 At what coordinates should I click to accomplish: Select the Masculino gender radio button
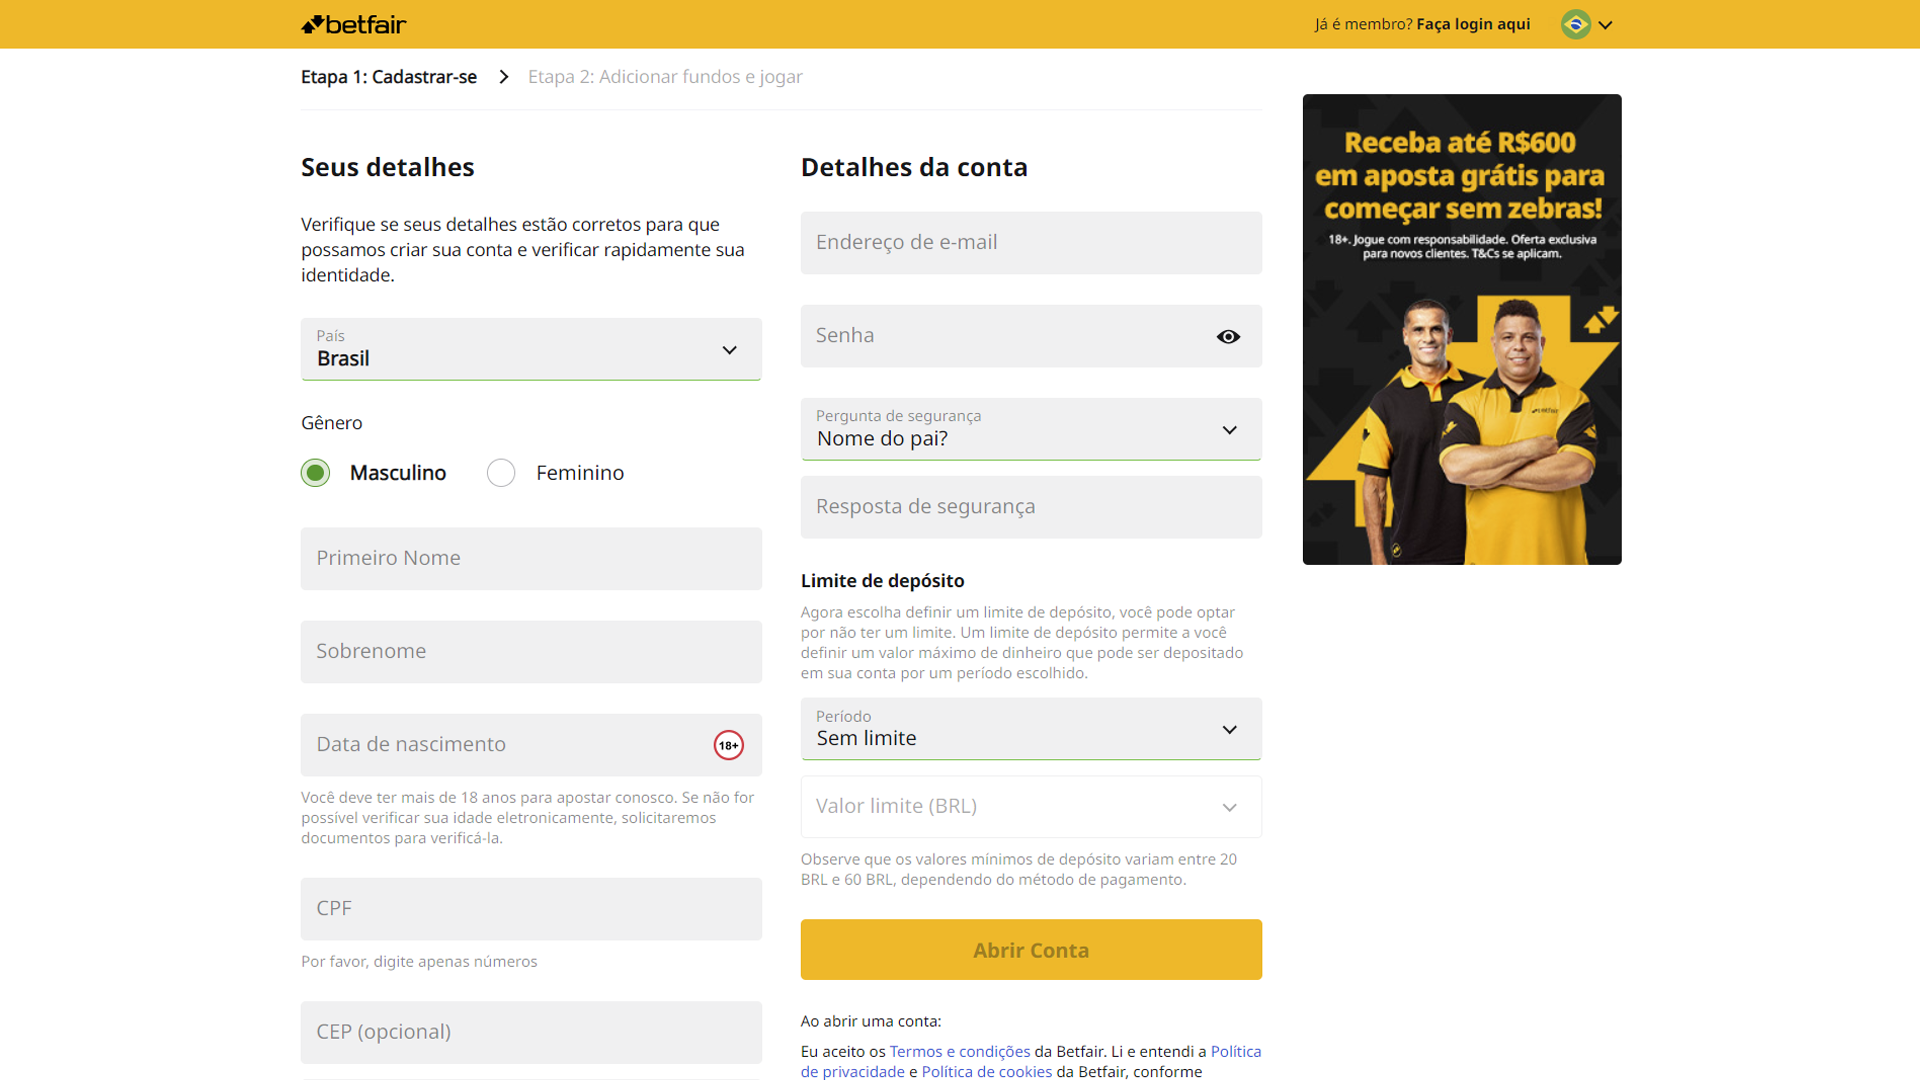(x=315, y=473)
